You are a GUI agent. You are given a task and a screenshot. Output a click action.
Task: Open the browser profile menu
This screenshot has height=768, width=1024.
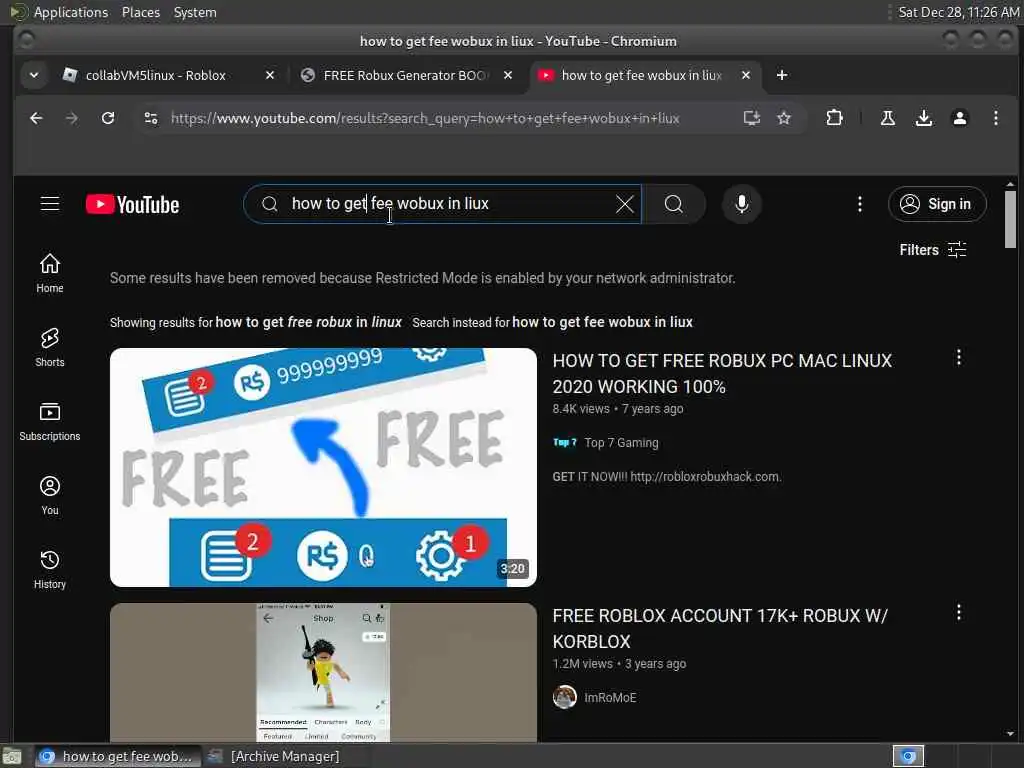(x=959, y=118)
